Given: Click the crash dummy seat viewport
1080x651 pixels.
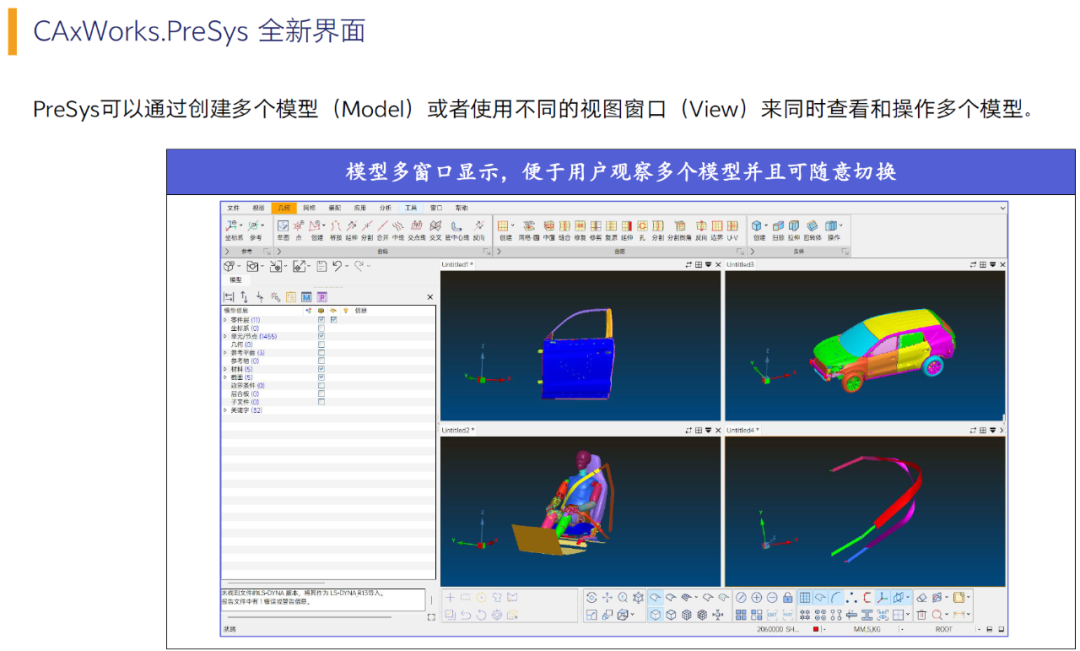Looking at the screenshot, I should [580, 511].
